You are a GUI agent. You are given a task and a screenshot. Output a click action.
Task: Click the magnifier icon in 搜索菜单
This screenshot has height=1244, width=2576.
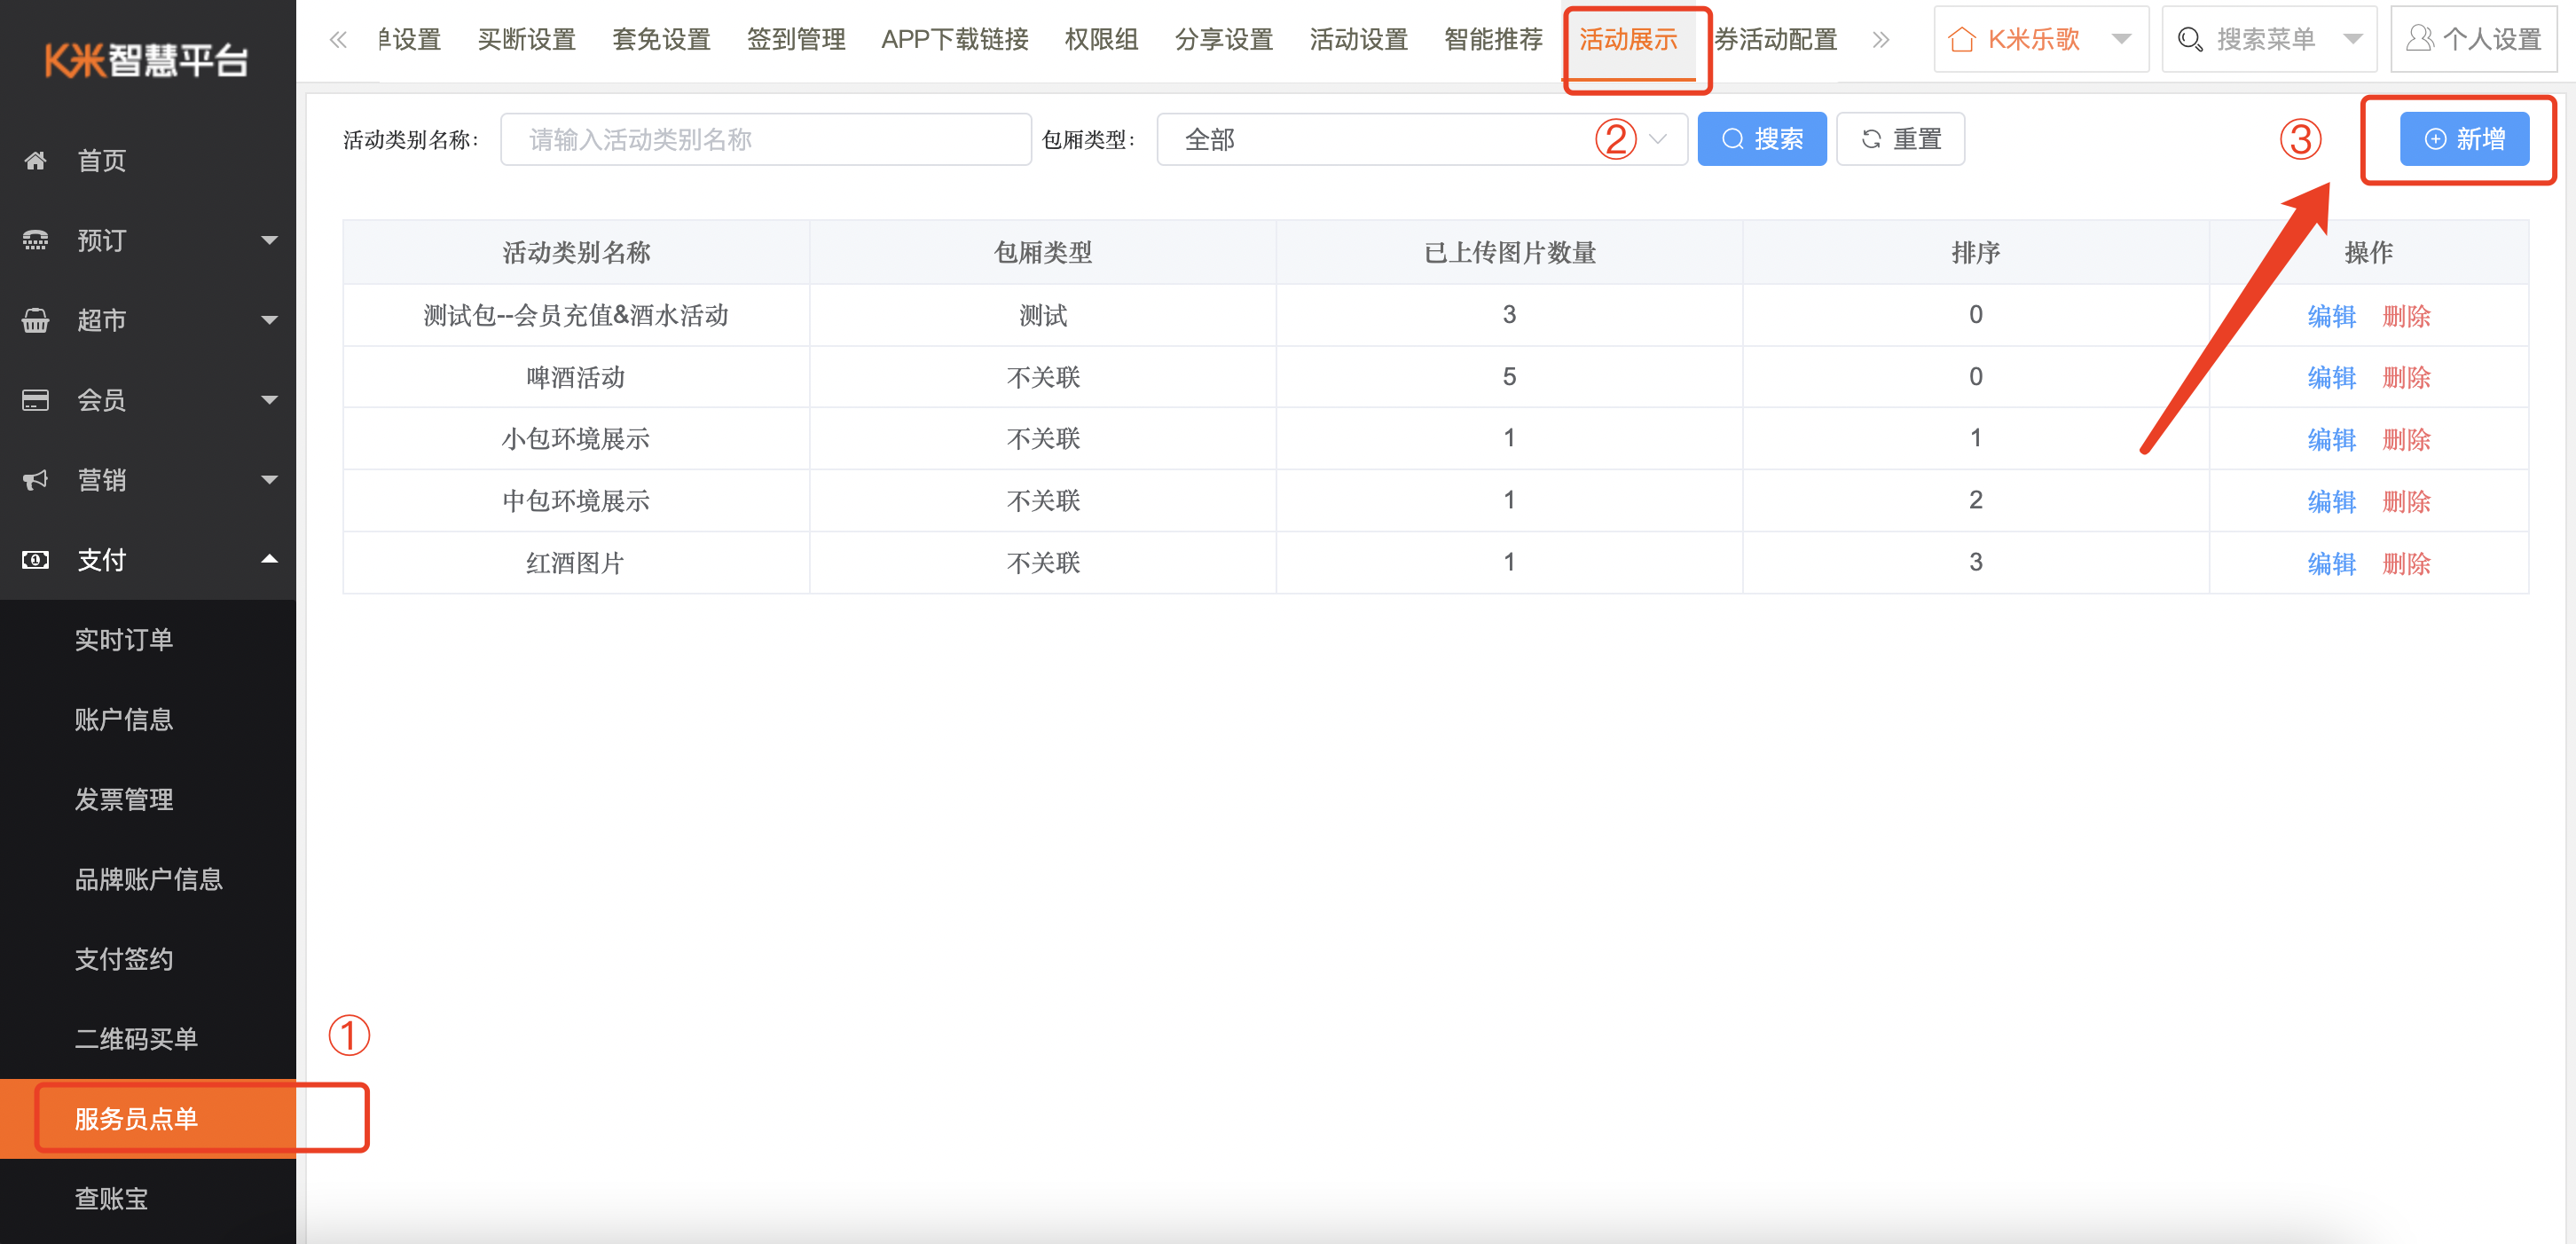(2190, 39)
